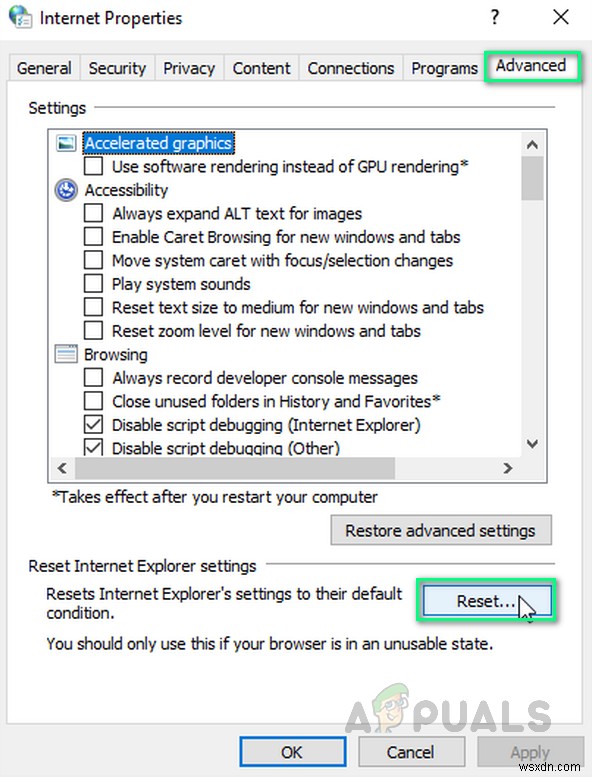The height and width of the screenshot is (777, 592).
Task: Click the settings list scroll up arrow
Action: tap(533, 145)
